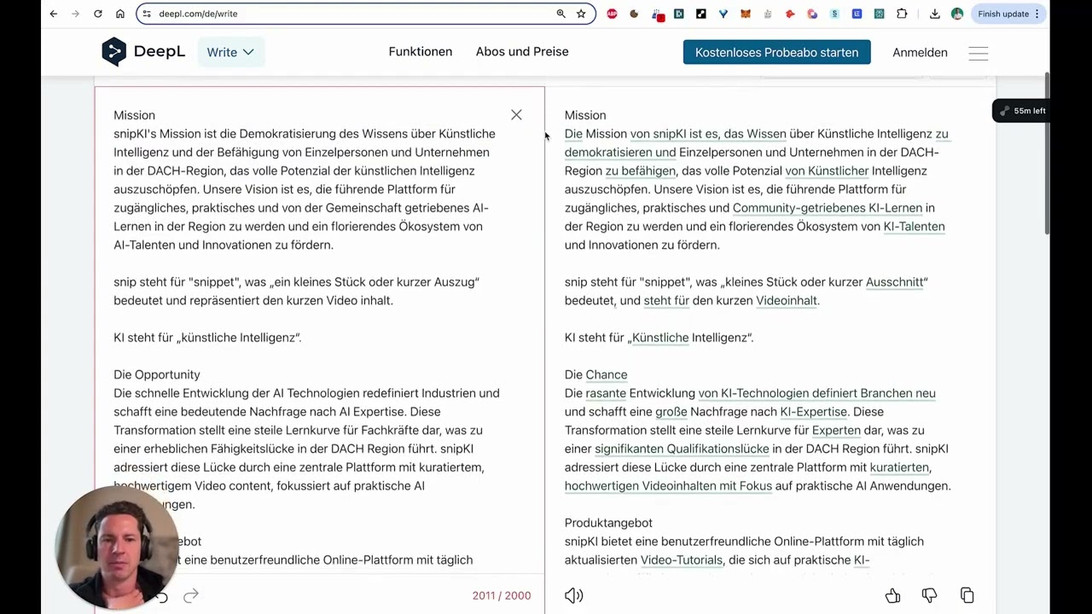Viewport: 1092px width, 614px height.
Task: Copy the improved text to clipboard
Action: click(x=967, y=595)
